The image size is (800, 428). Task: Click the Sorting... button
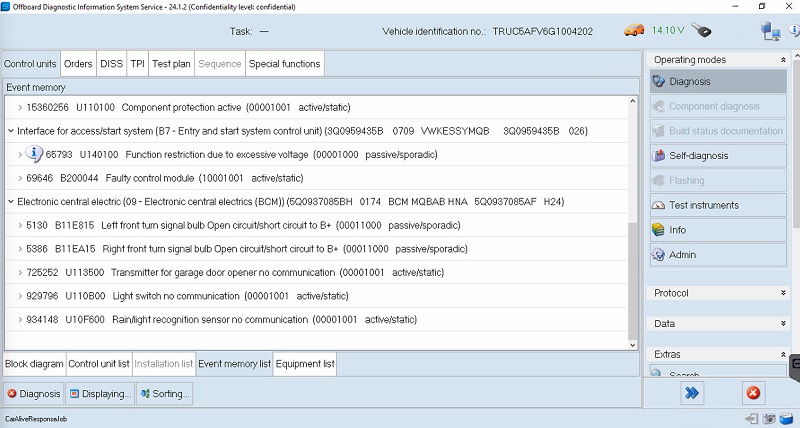164,394
